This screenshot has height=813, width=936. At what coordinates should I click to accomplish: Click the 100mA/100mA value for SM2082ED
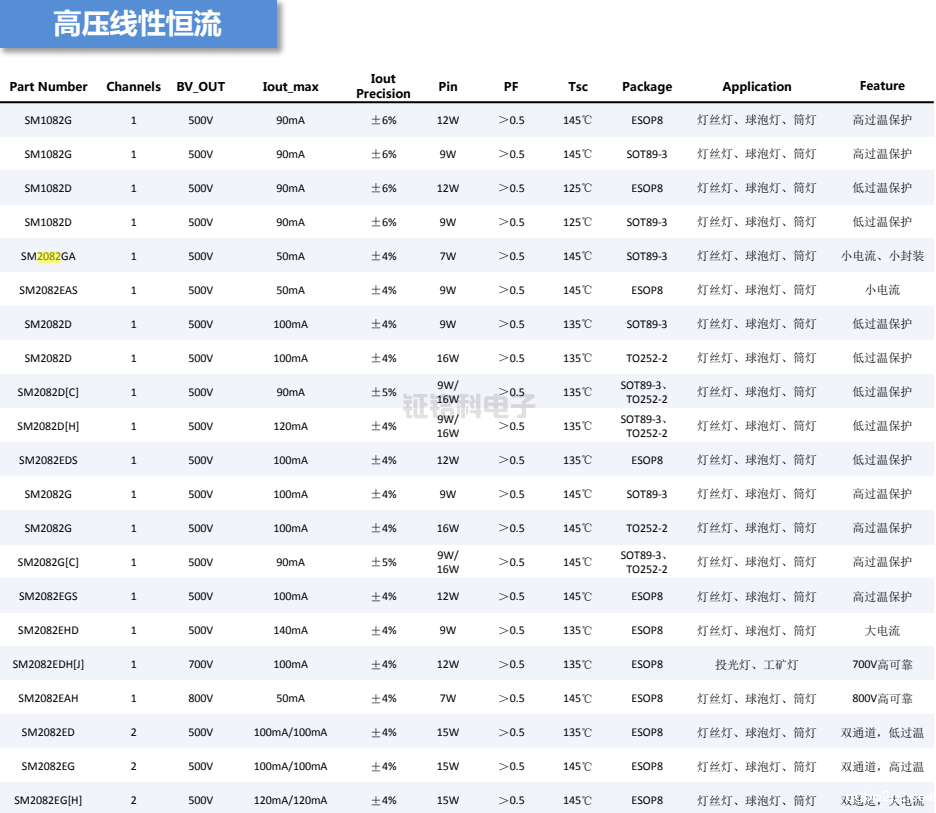click(x=290, y=732)
